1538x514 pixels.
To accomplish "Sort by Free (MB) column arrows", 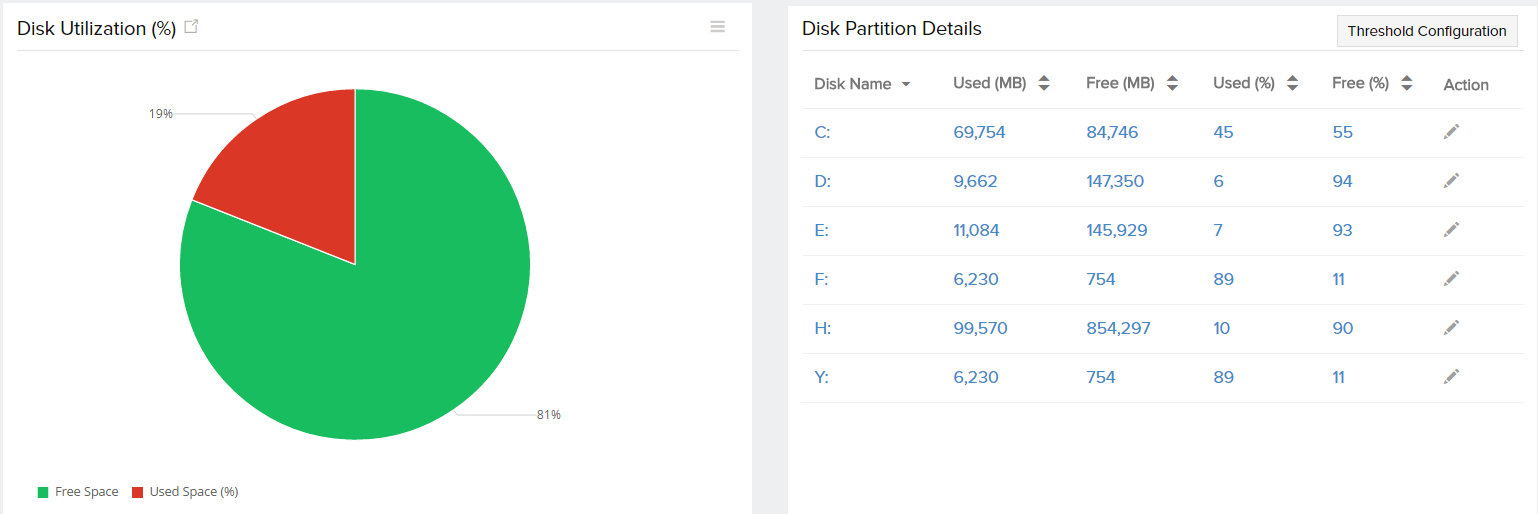I will (1172, 84).
